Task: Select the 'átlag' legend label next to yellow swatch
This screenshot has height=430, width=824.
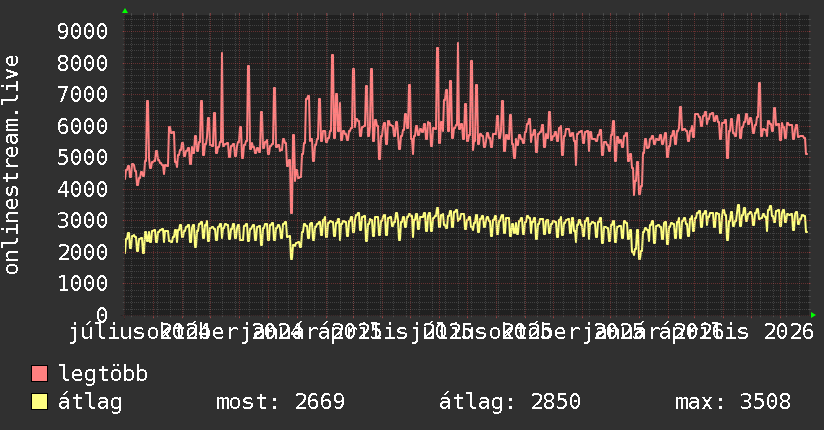Action: tap(90, 402)
